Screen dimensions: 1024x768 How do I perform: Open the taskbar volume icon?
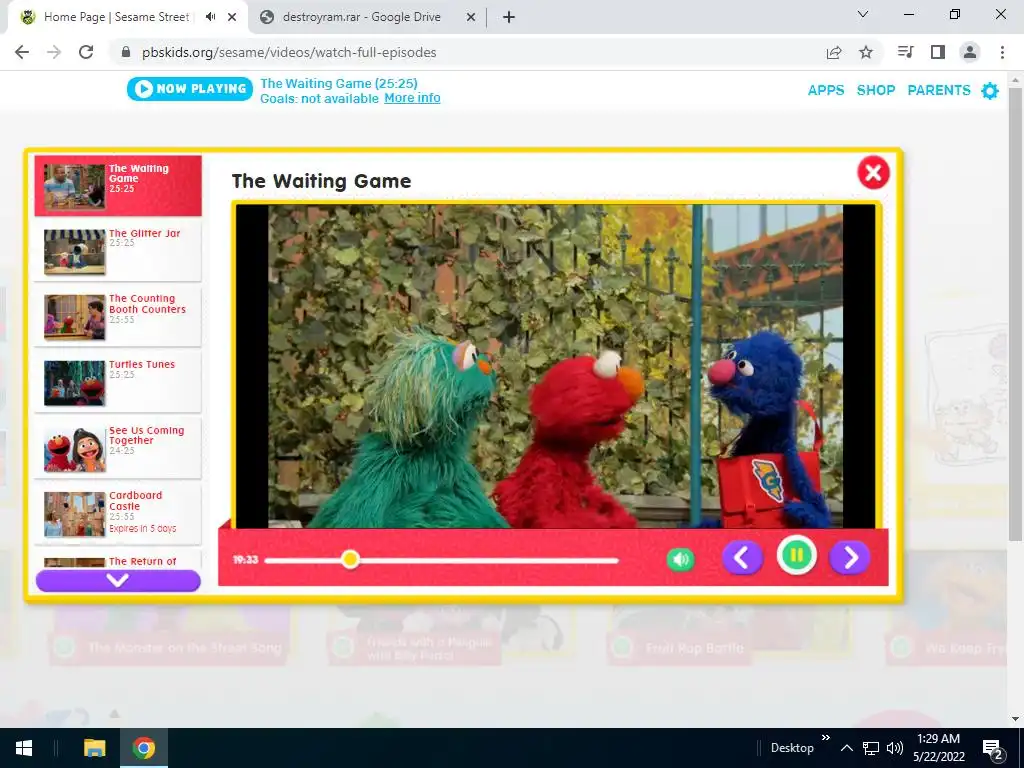pyautogui.click(x=895, y=748)
